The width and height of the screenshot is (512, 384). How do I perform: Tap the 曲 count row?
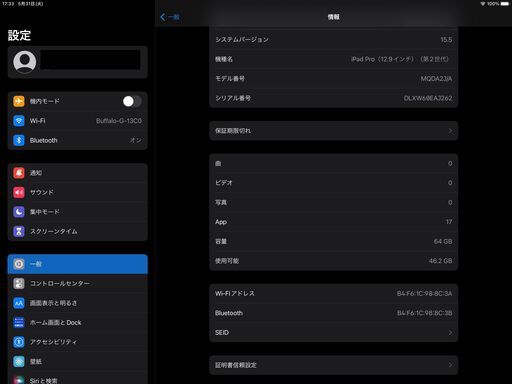334,163
